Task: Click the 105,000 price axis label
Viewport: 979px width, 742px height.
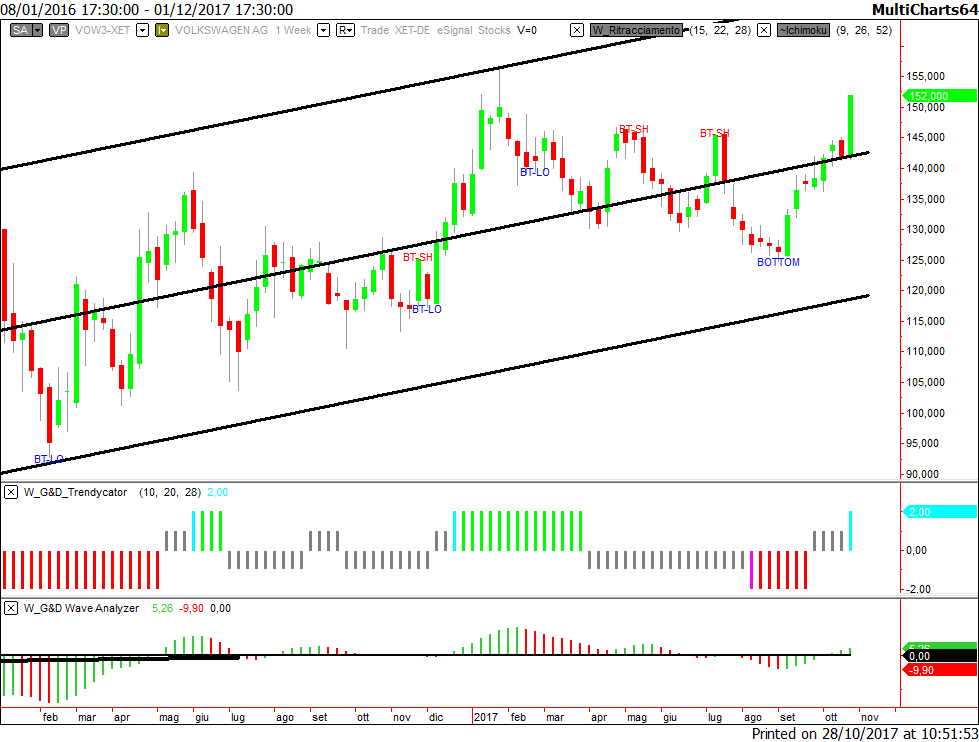Action: (925, 382)
